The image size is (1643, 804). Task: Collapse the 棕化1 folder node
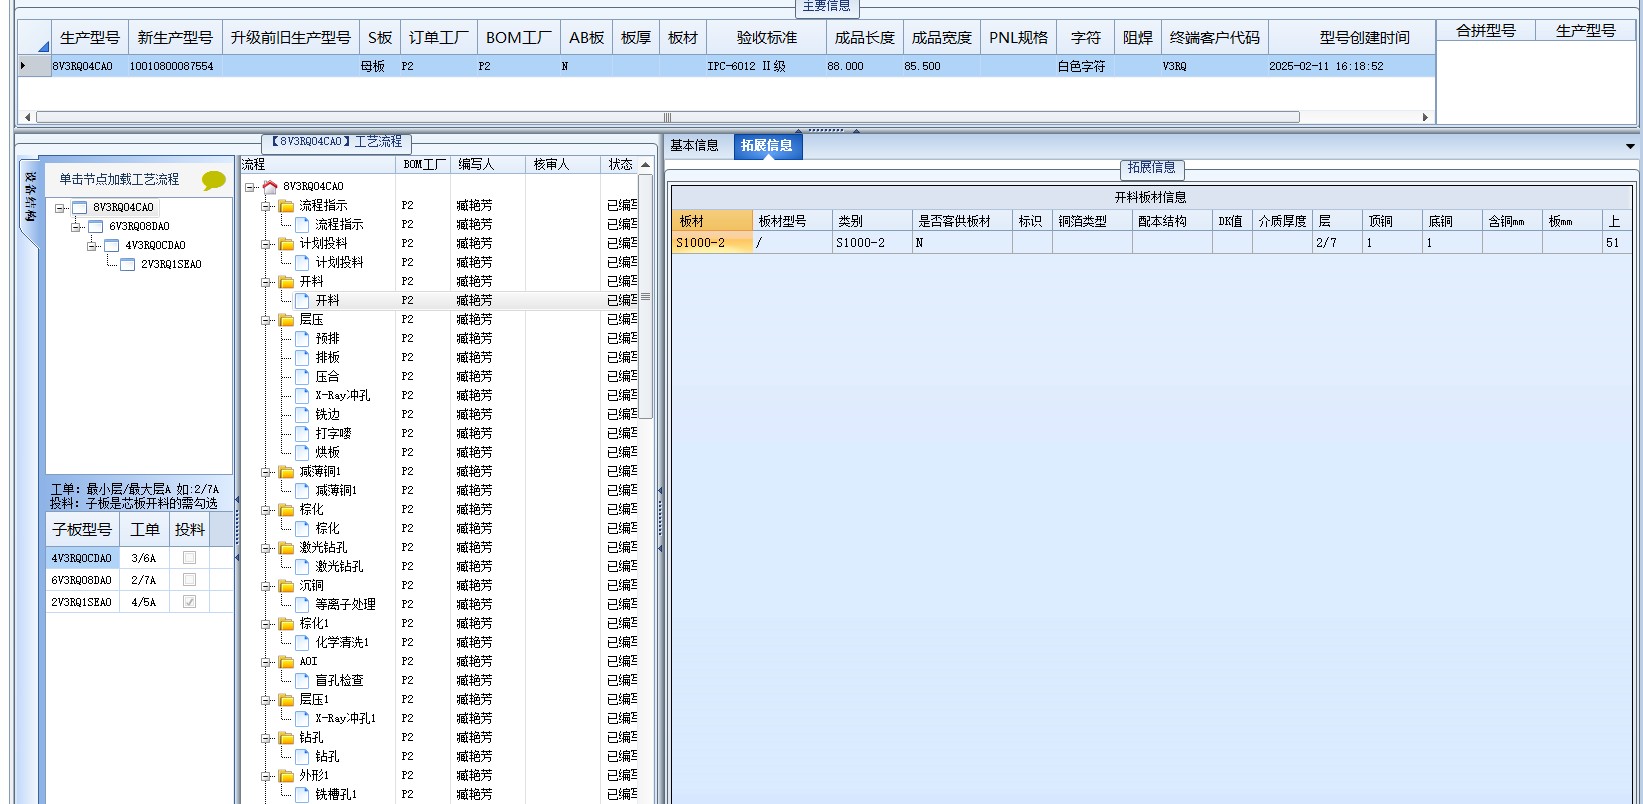[x=267, y=624]
